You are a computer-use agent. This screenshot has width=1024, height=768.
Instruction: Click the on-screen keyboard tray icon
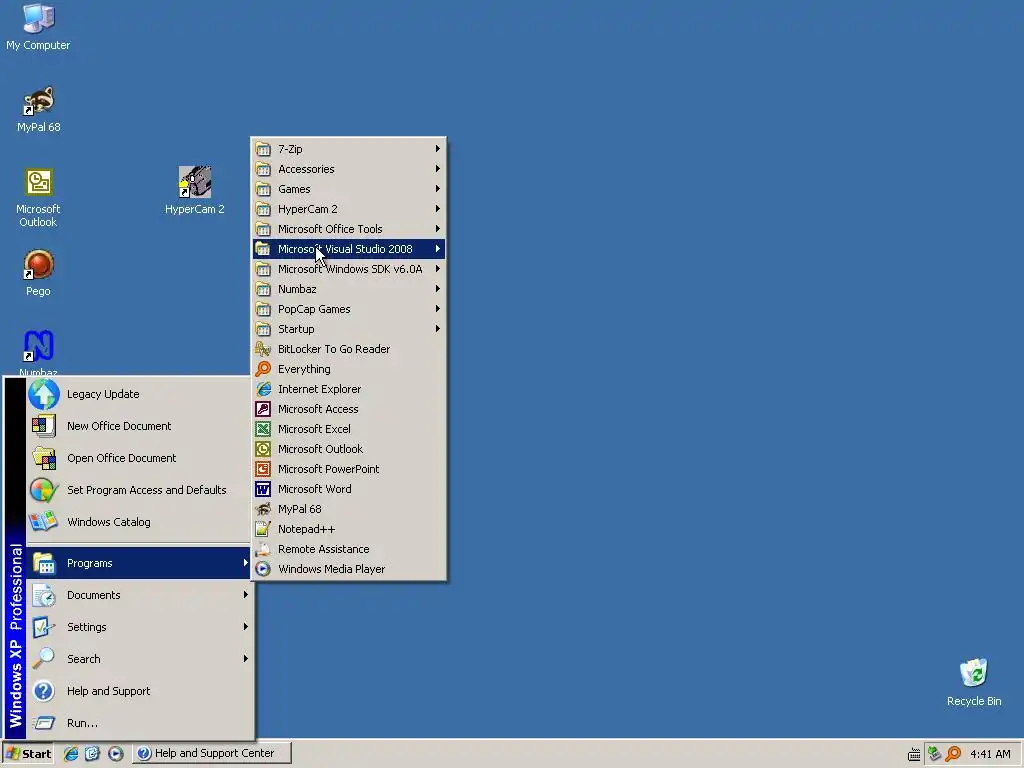click(914, 755)
